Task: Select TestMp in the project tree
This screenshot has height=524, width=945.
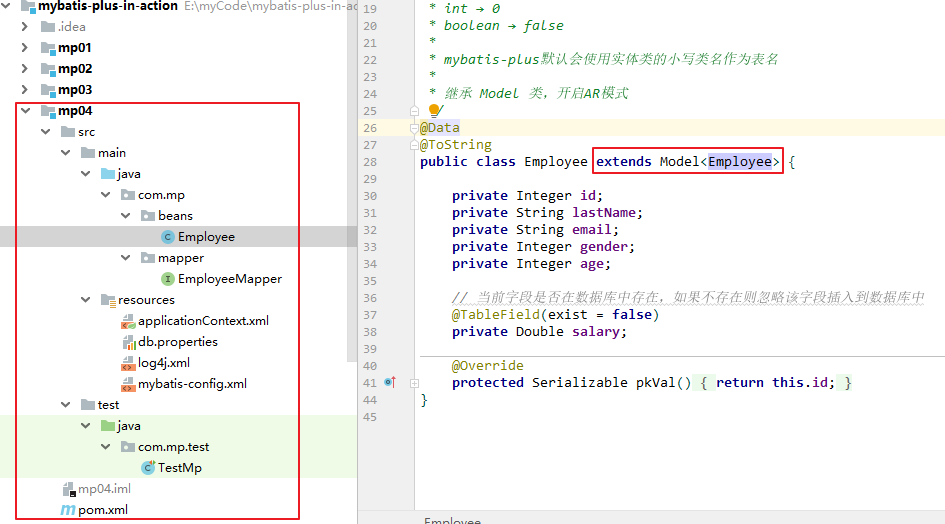Action: click(x=180, y=468)
